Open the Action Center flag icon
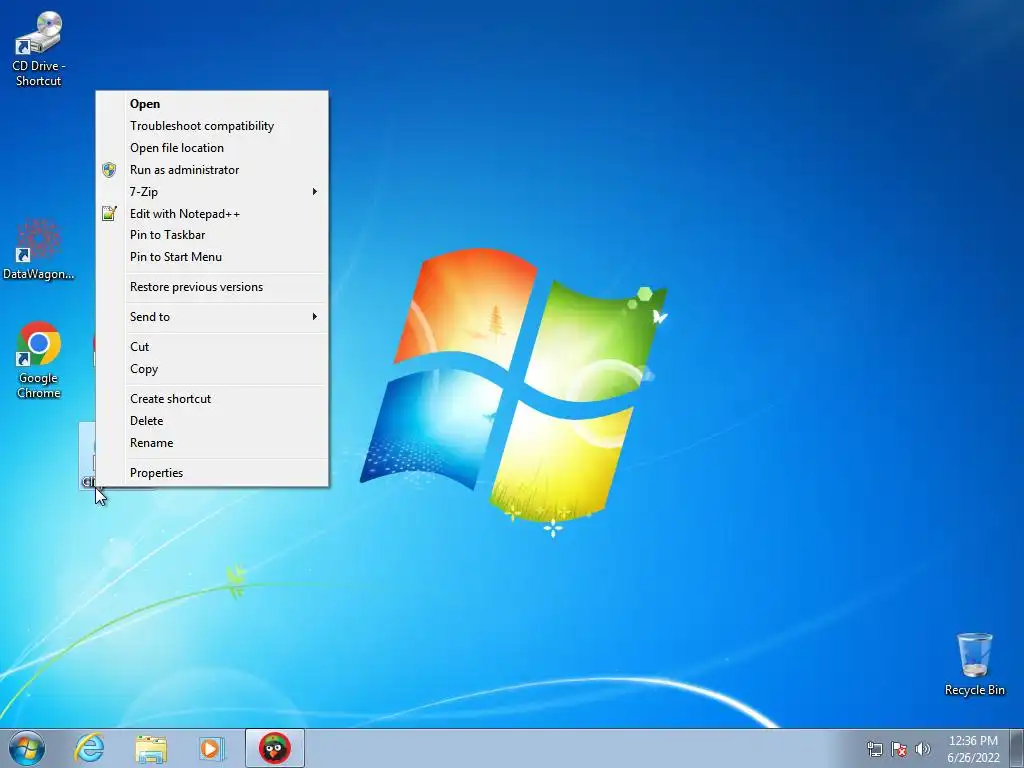This screenshot has height=768, width=1024. pos(899,749)
